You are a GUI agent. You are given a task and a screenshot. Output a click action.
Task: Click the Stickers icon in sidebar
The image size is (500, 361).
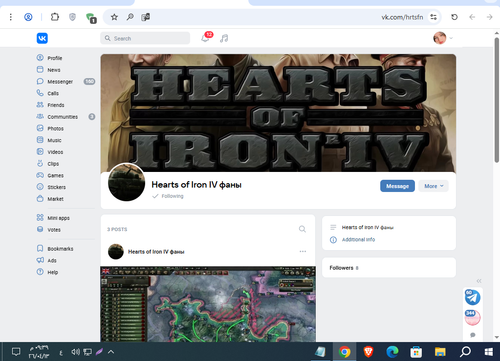point(40,187)
